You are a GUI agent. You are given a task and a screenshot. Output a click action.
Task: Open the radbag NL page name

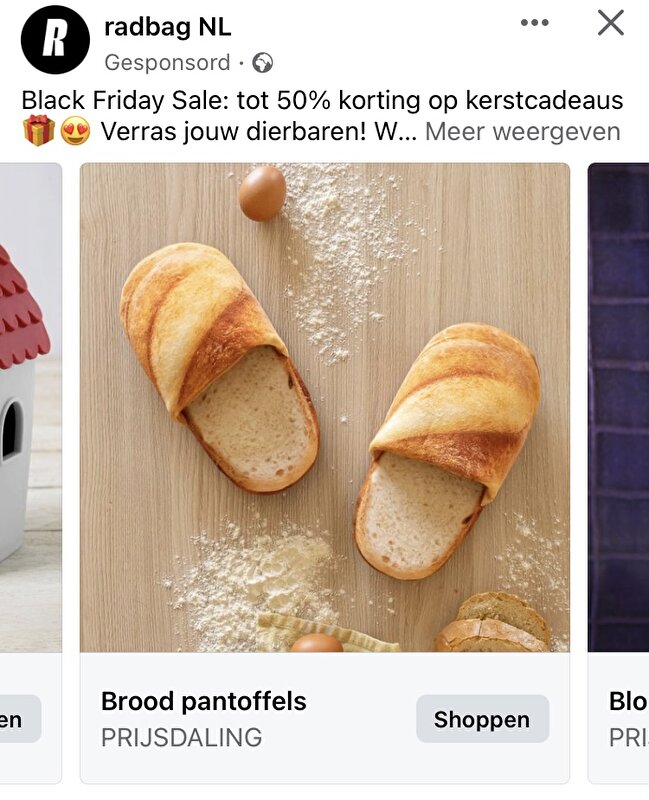[x=167, y=27]
